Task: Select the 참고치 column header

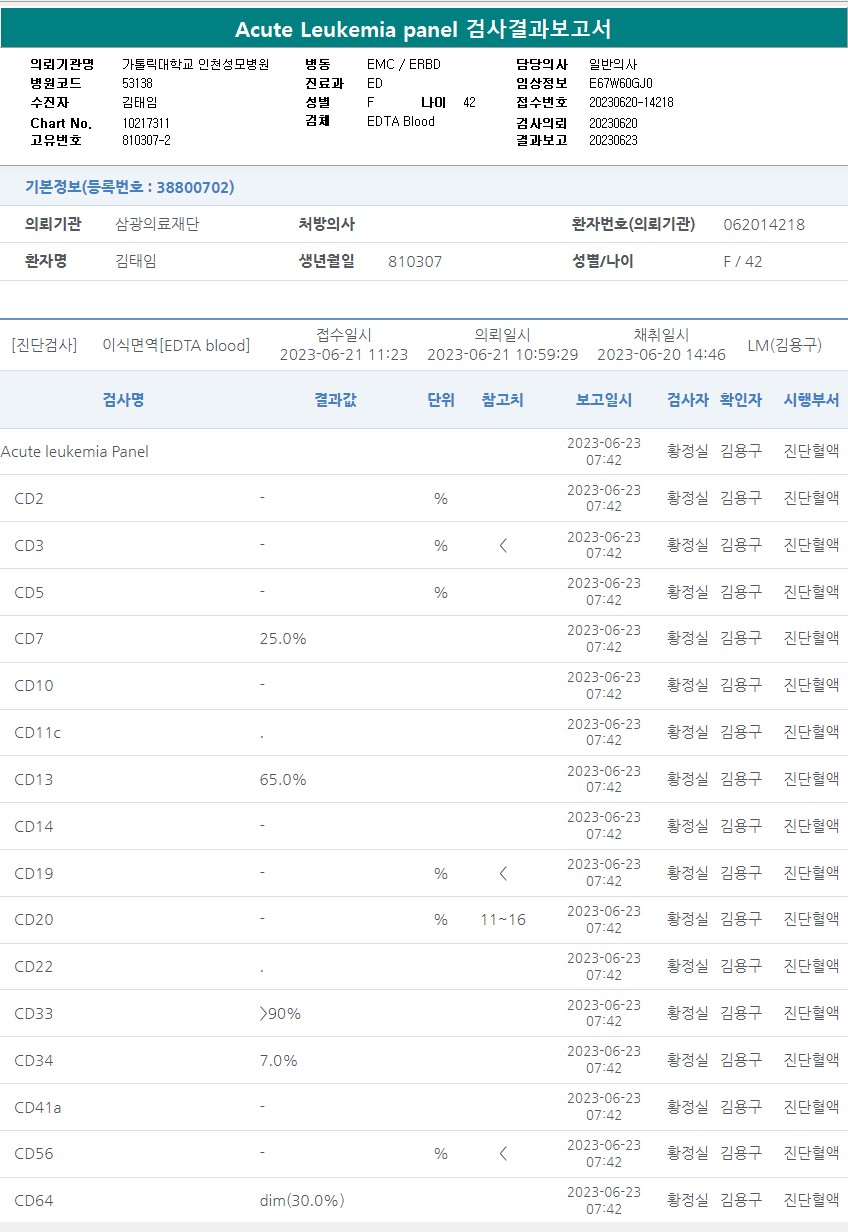Action: pos(502,400)
